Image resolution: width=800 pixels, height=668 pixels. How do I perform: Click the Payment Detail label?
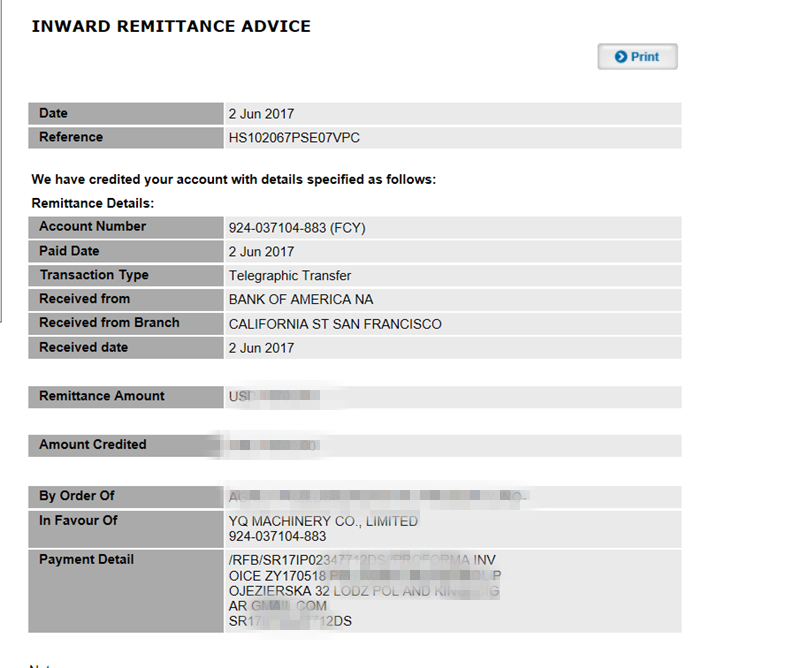[86, 559]
